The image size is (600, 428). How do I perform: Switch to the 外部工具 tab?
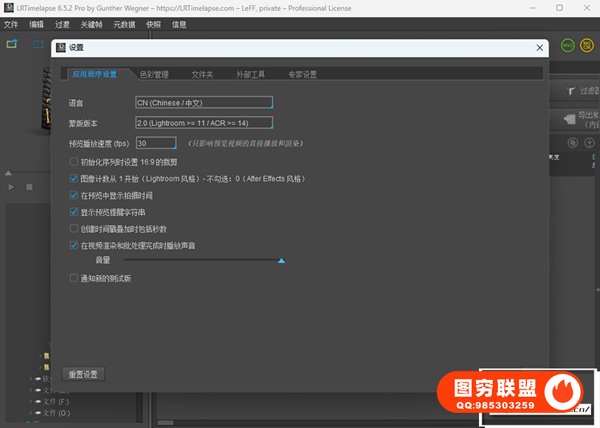(251, 74)
